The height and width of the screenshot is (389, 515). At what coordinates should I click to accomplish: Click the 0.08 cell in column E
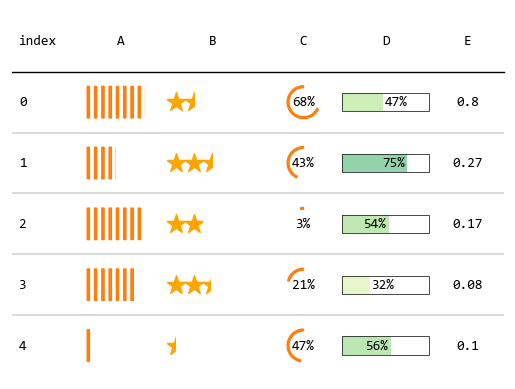467,285
